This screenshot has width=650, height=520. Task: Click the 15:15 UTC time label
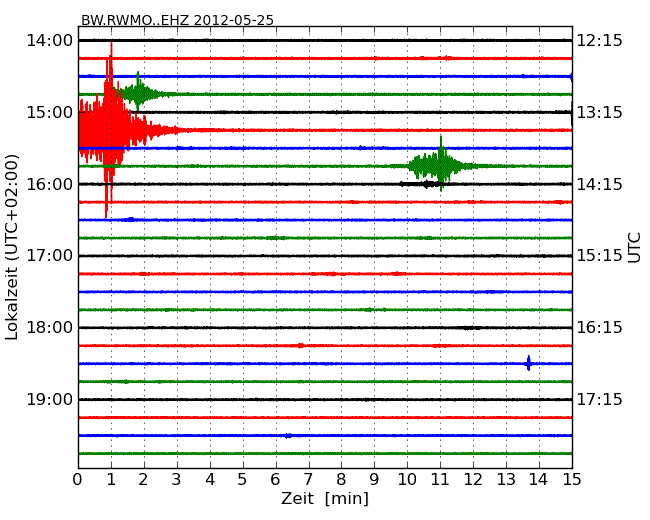(x=600, y=256)
